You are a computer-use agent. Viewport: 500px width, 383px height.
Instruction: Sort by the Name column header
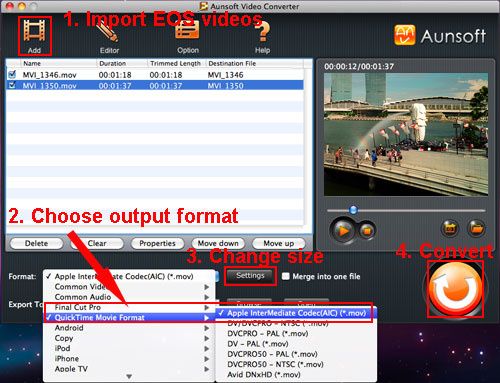tap(59, 63)
